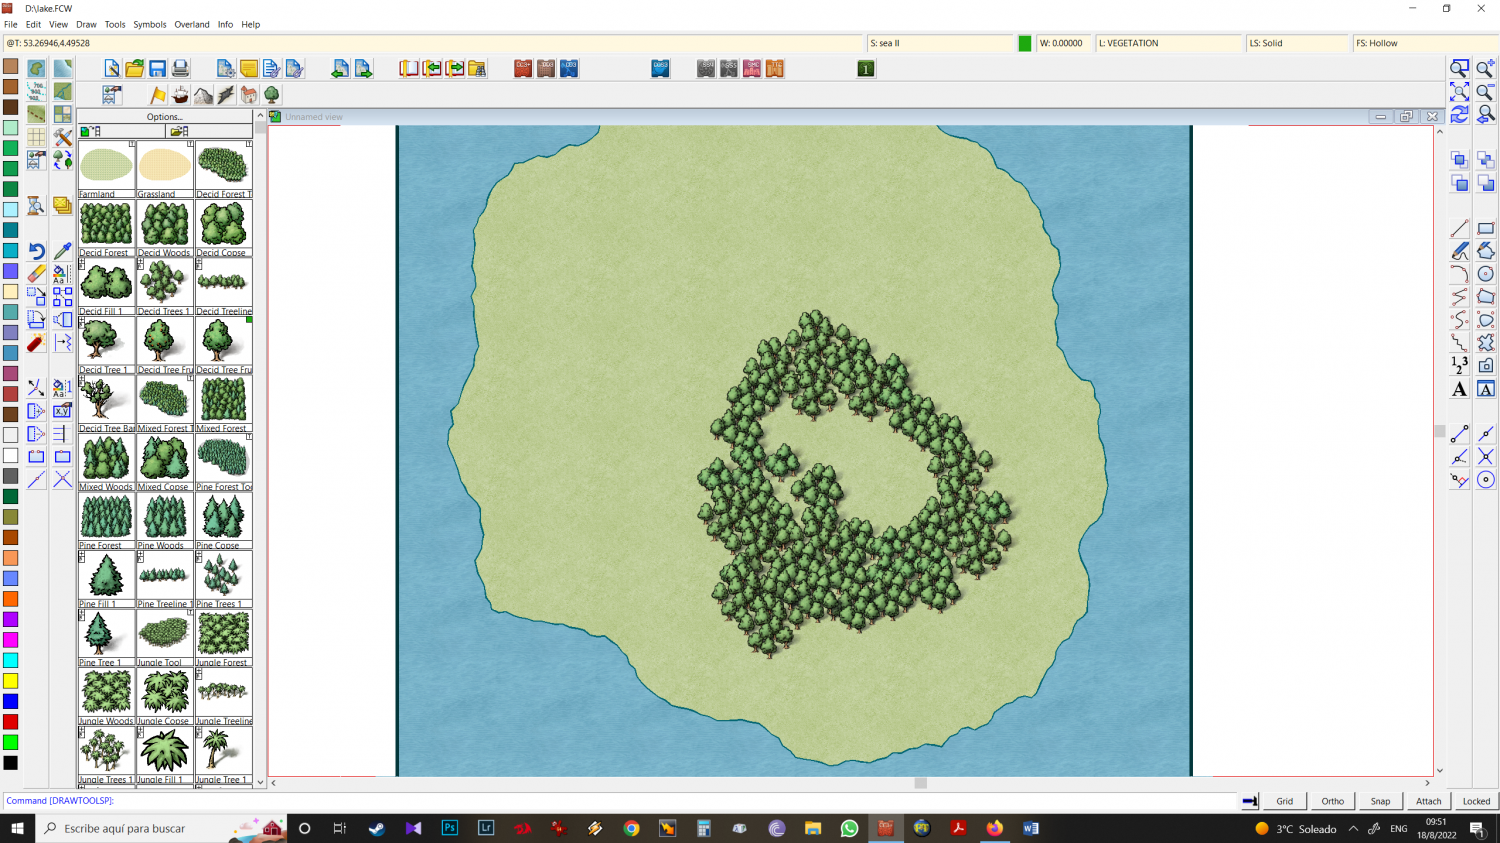This screenshot has width=1500, height=843.
Task: Select the ship symbol catalog icon
Action: click(x=180, y=95)
